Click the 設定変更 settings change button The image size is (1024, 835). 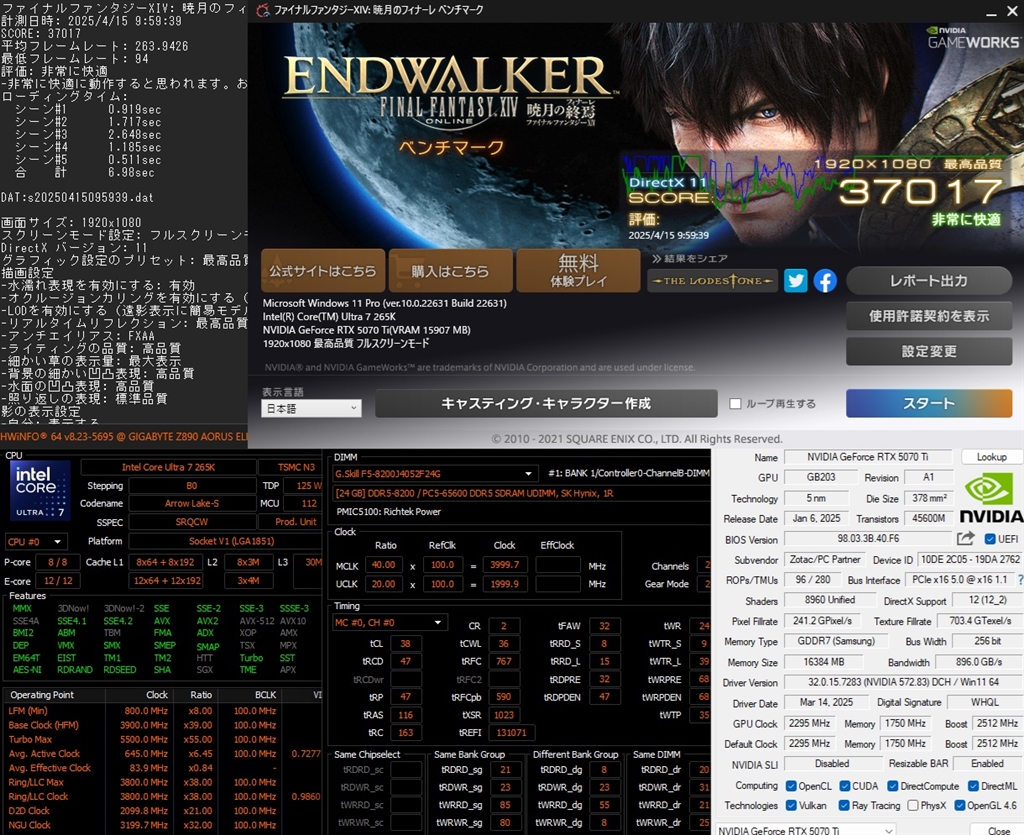coord(928,351)
